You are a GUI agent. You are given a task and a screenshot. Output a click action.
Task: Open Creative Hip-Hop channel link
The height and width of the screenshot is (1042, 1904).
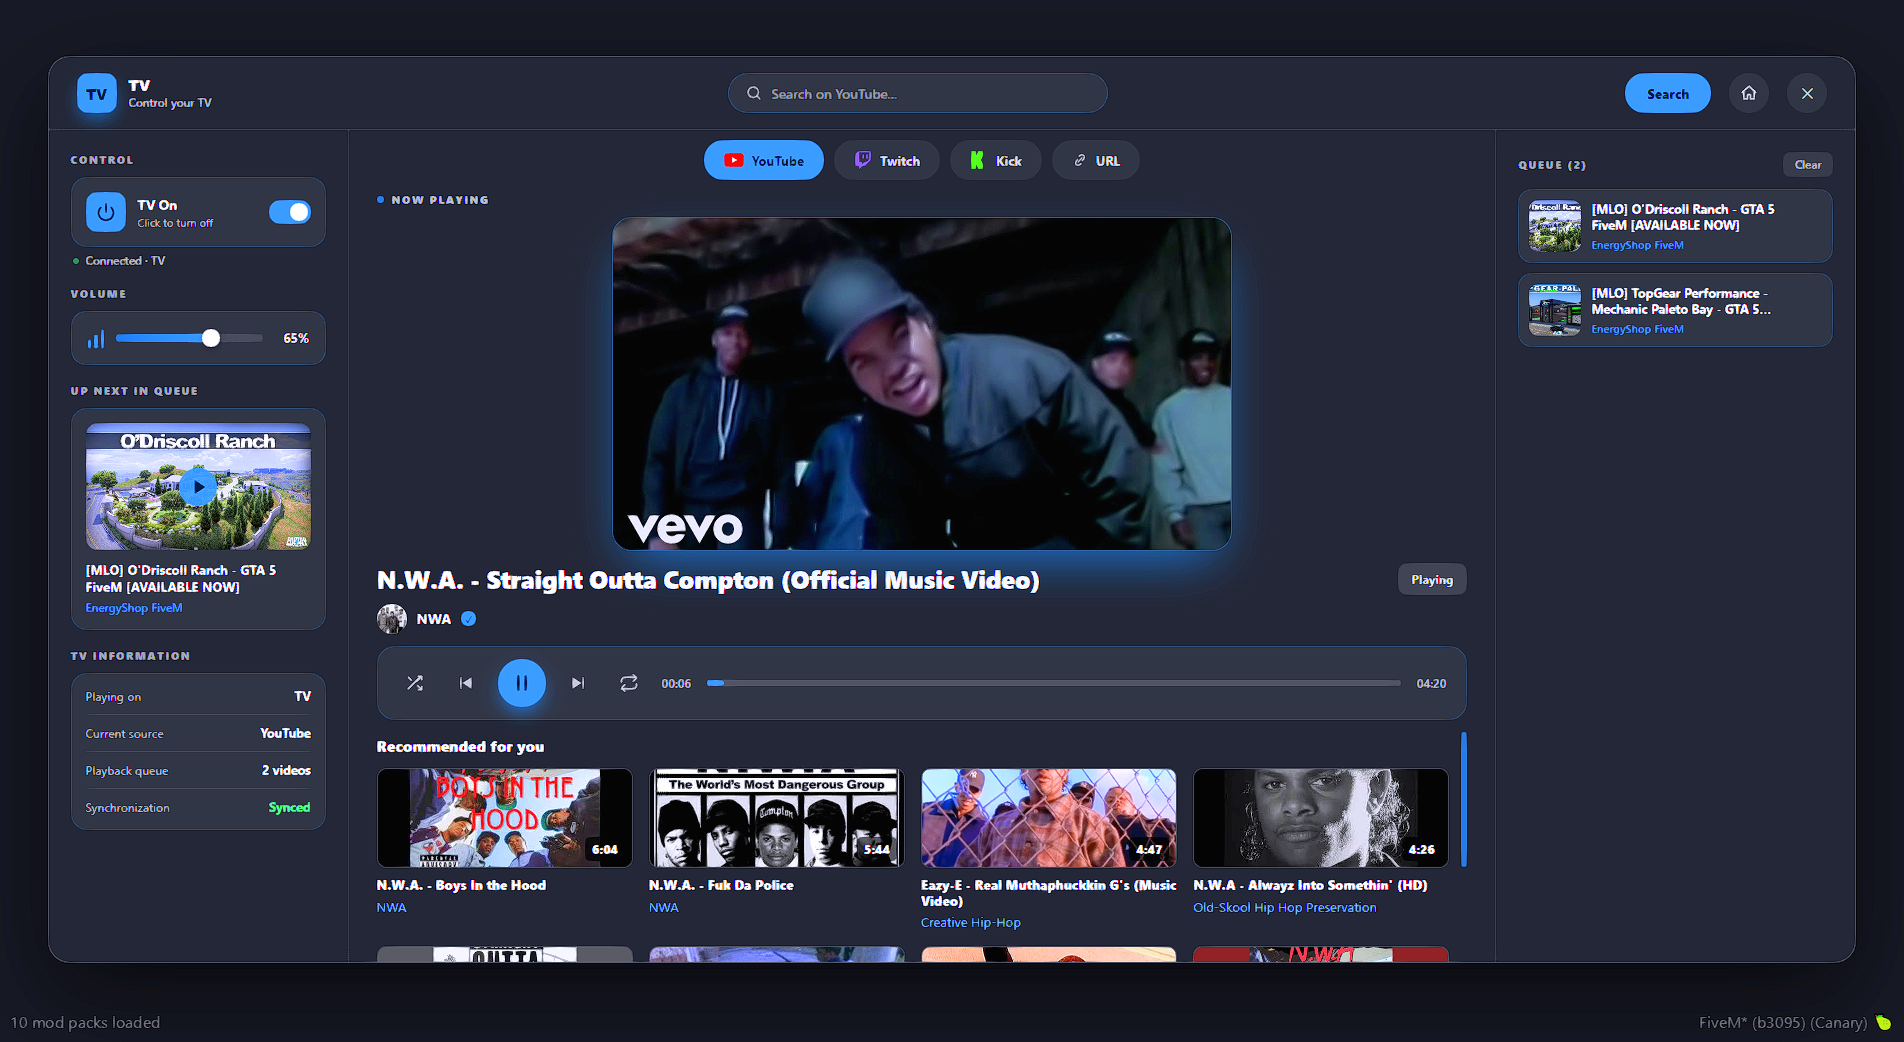(x=971, y=923)
